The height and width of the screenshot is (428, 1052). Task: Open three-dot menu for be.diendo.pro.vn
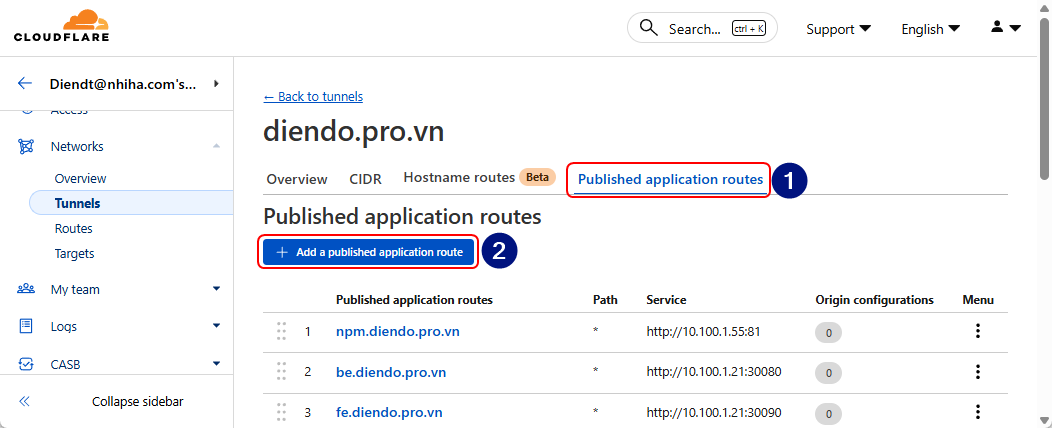(x=977, y=372)
